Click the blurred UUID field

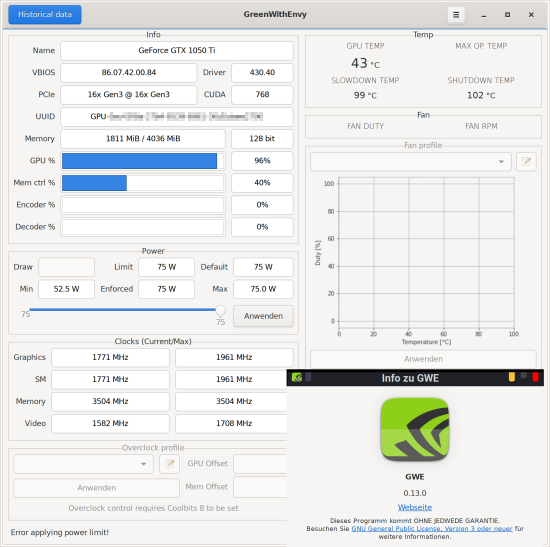tap(177, 117)
